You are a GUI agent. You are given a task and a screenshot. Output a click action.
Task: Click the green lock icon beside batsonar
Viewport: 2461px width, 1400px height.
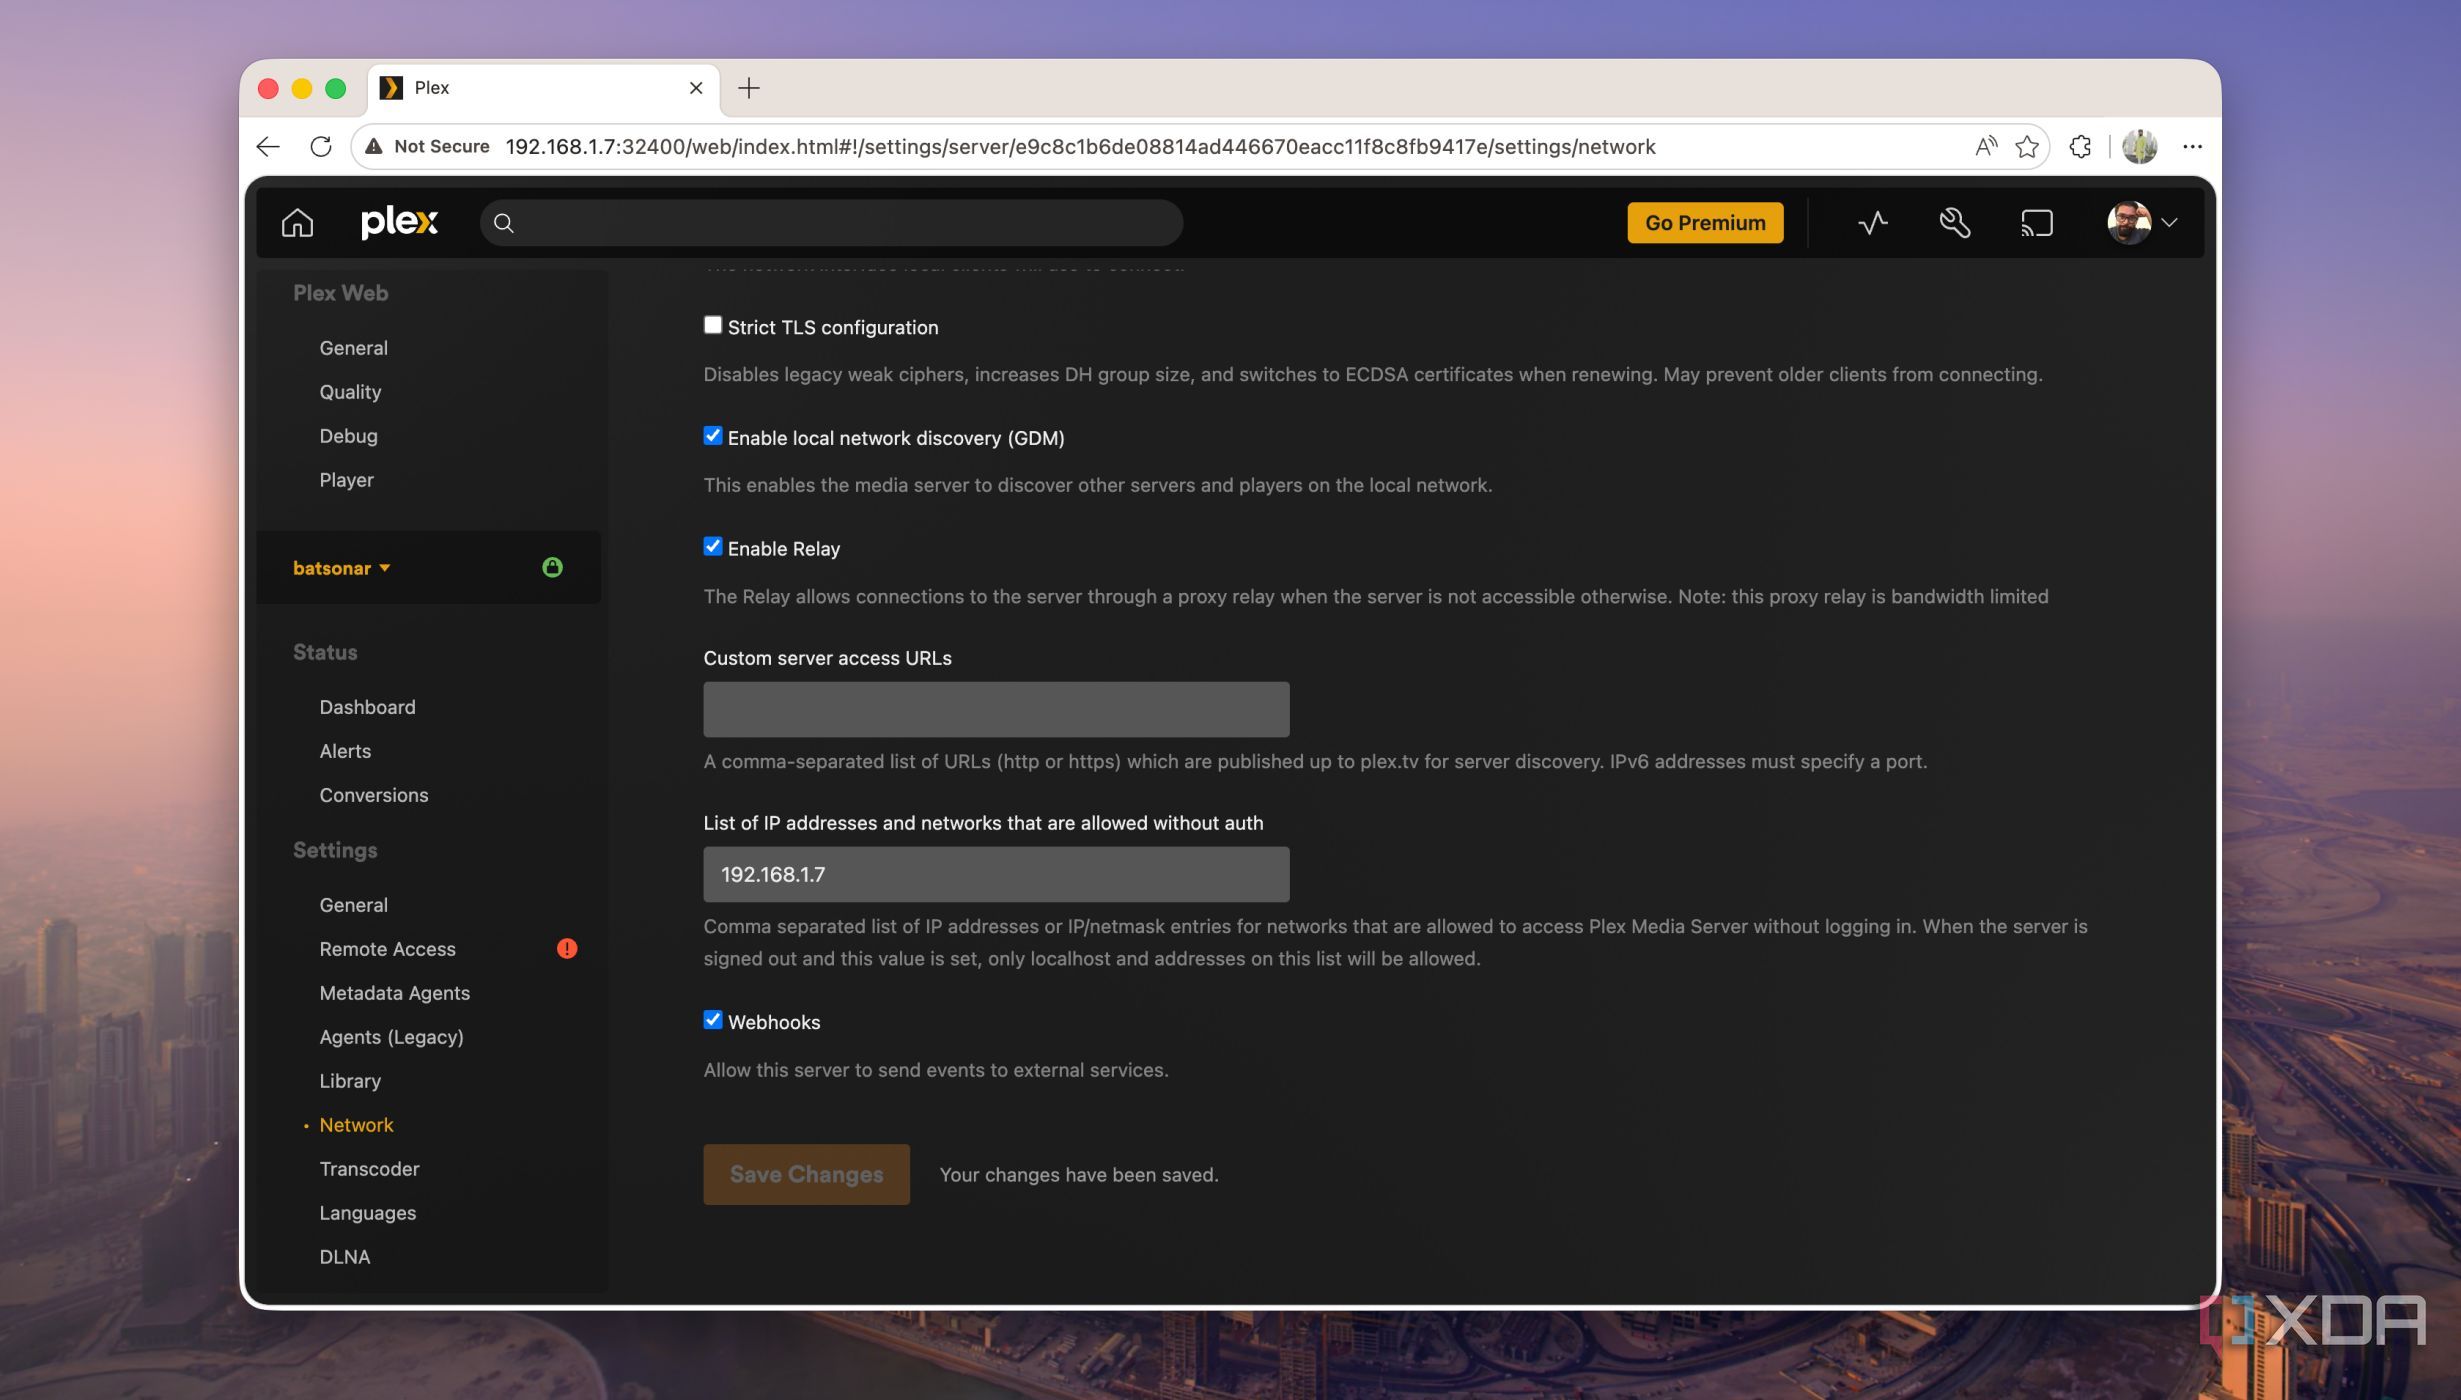point(552,567)
